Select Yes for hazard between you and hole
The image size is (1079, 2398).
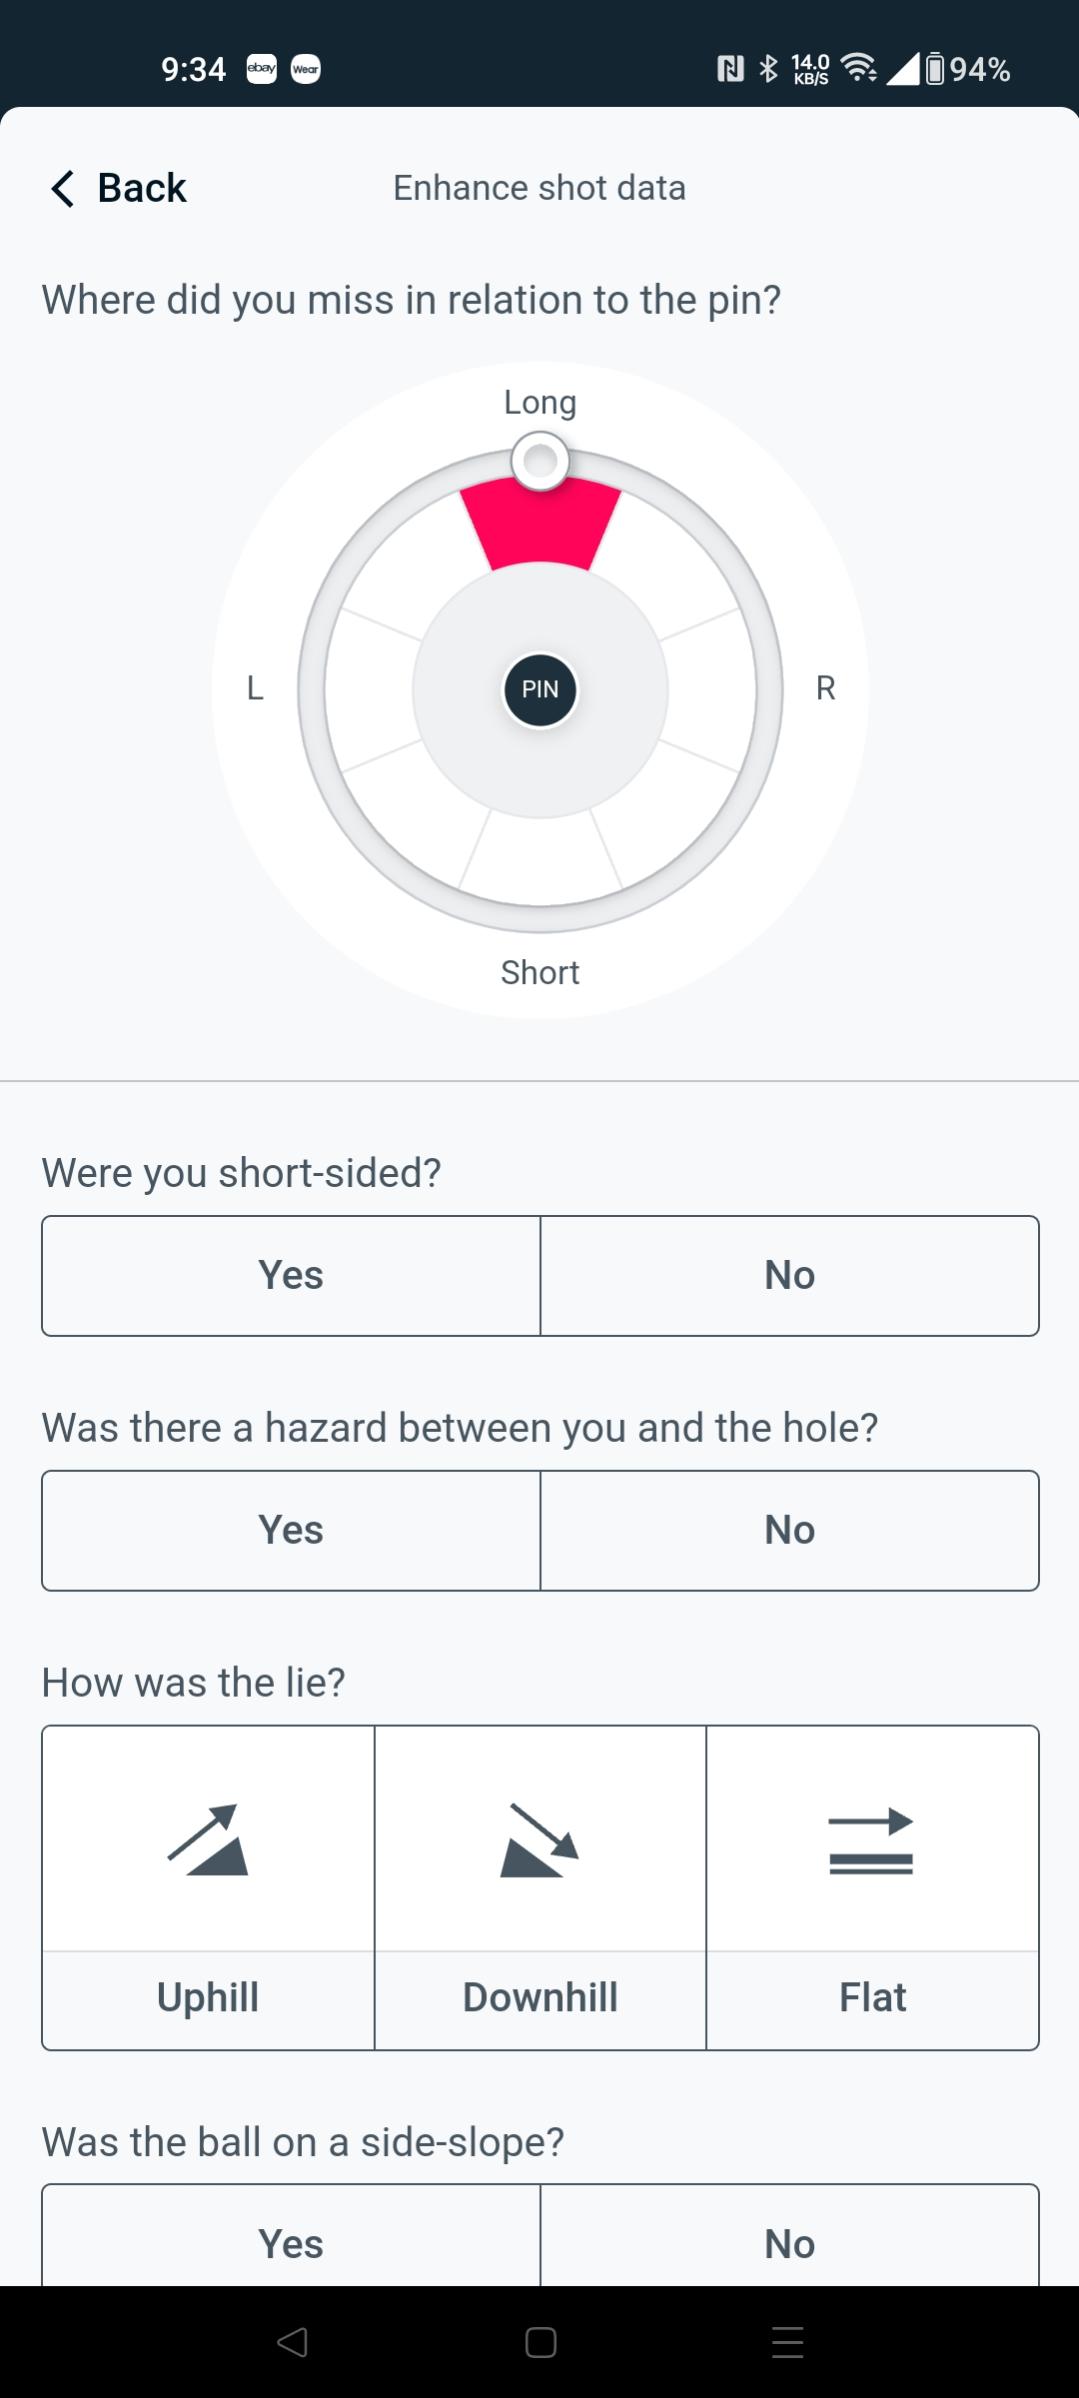[291, 1530]
